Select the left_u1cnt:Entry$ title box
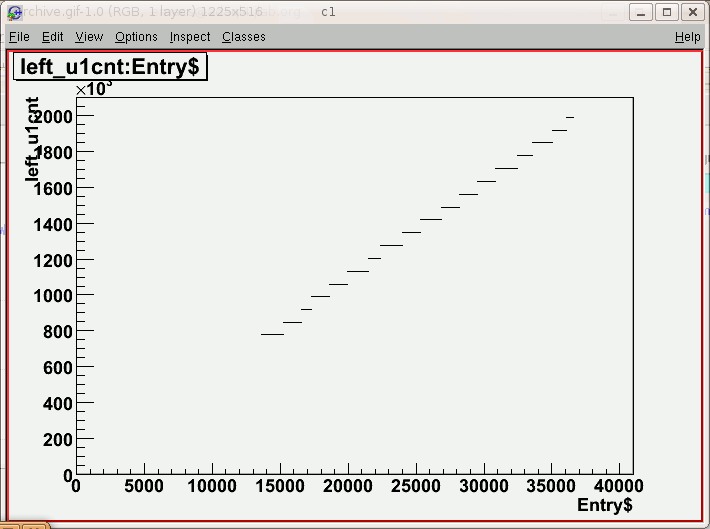 (110, 67)
